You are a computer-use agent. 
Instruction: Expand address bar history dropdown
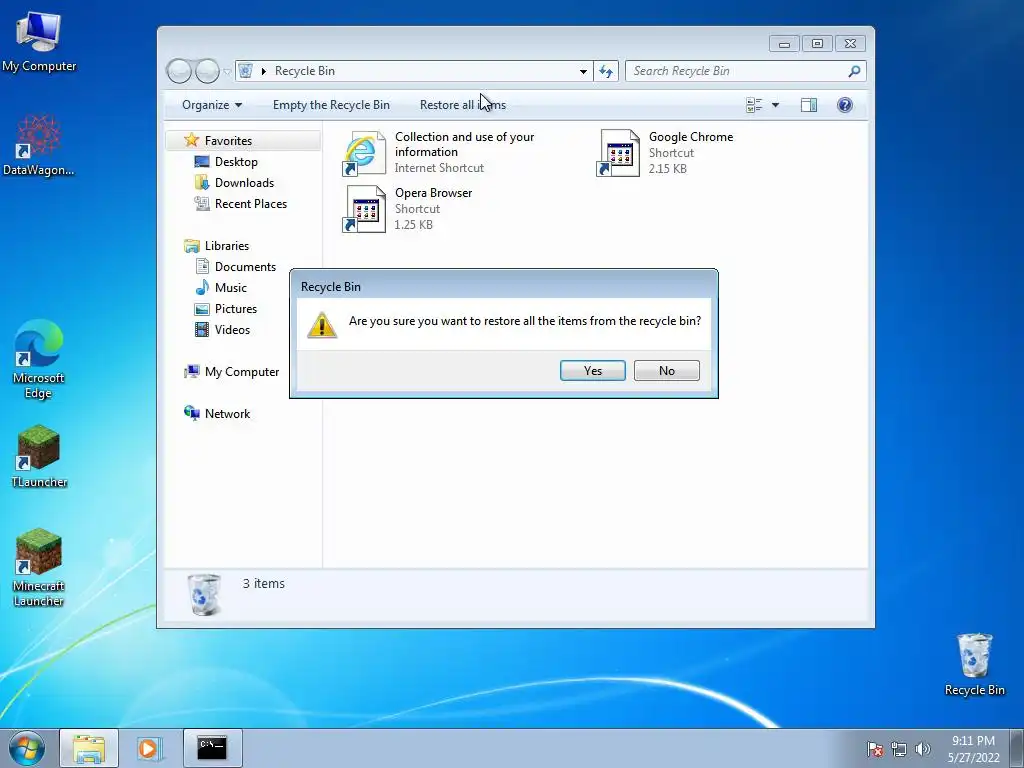tap(583, 71)
